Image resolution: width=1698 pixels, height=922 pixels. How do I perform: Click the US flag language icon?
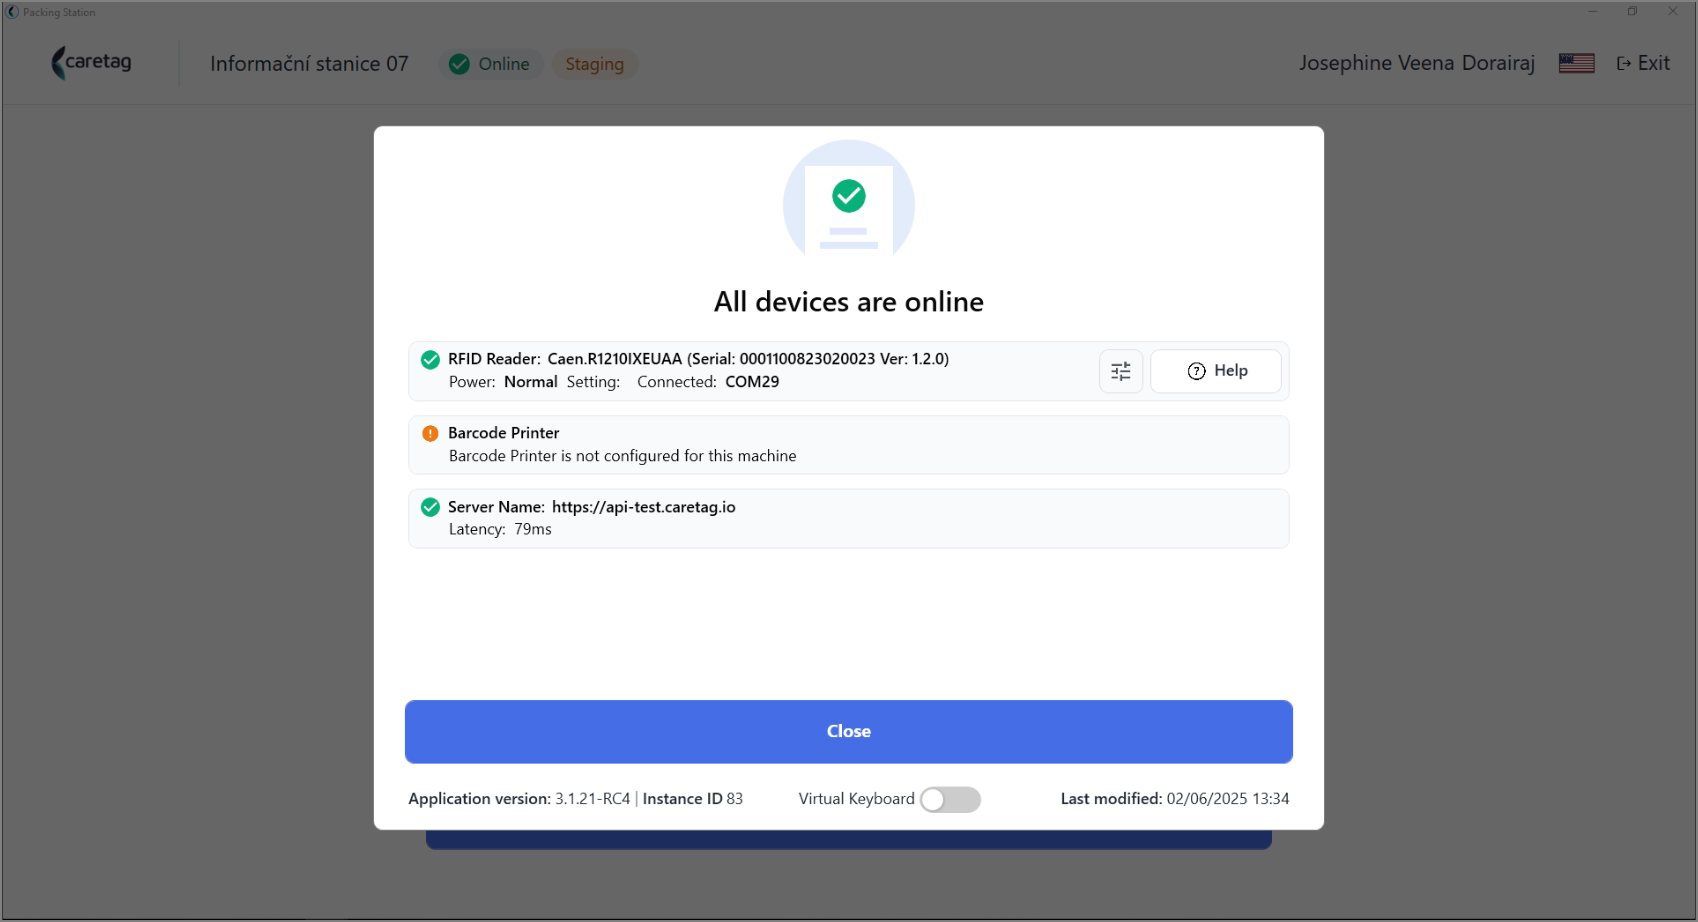(1576, 63)
